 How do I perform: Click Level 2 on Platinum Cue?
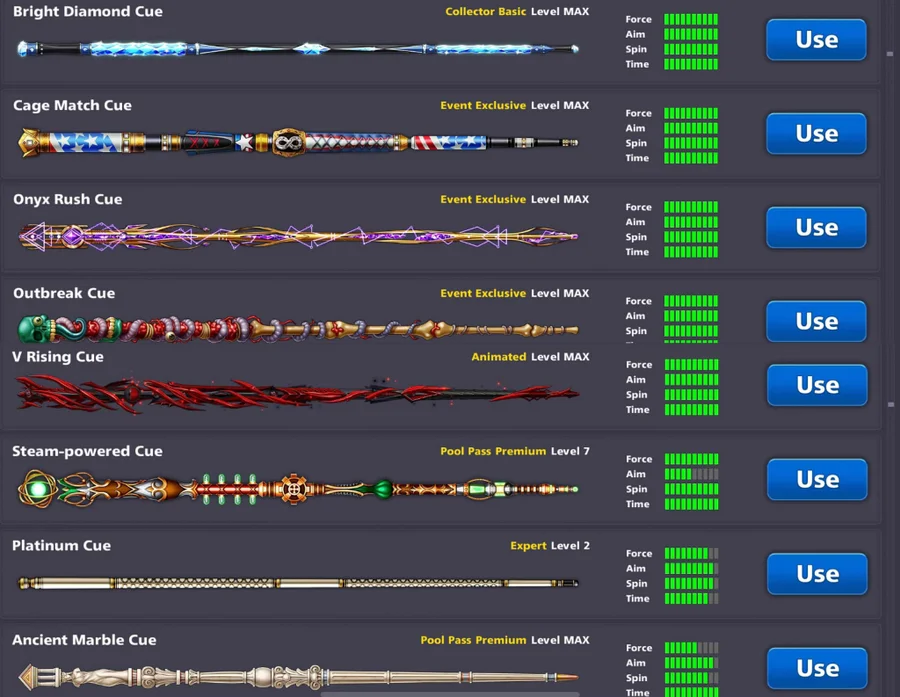pos(570,546)
